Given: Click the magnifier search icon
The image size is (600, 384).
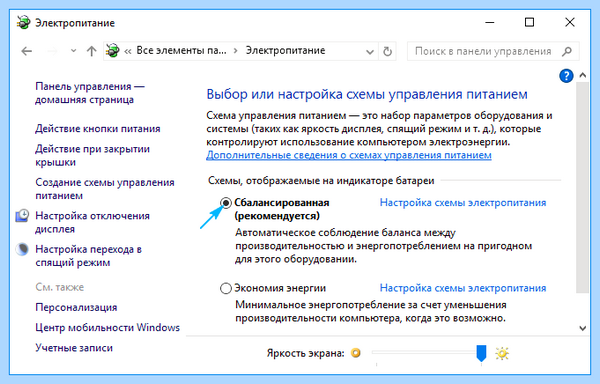Looking at the screenshot, I should click(567, 51).
